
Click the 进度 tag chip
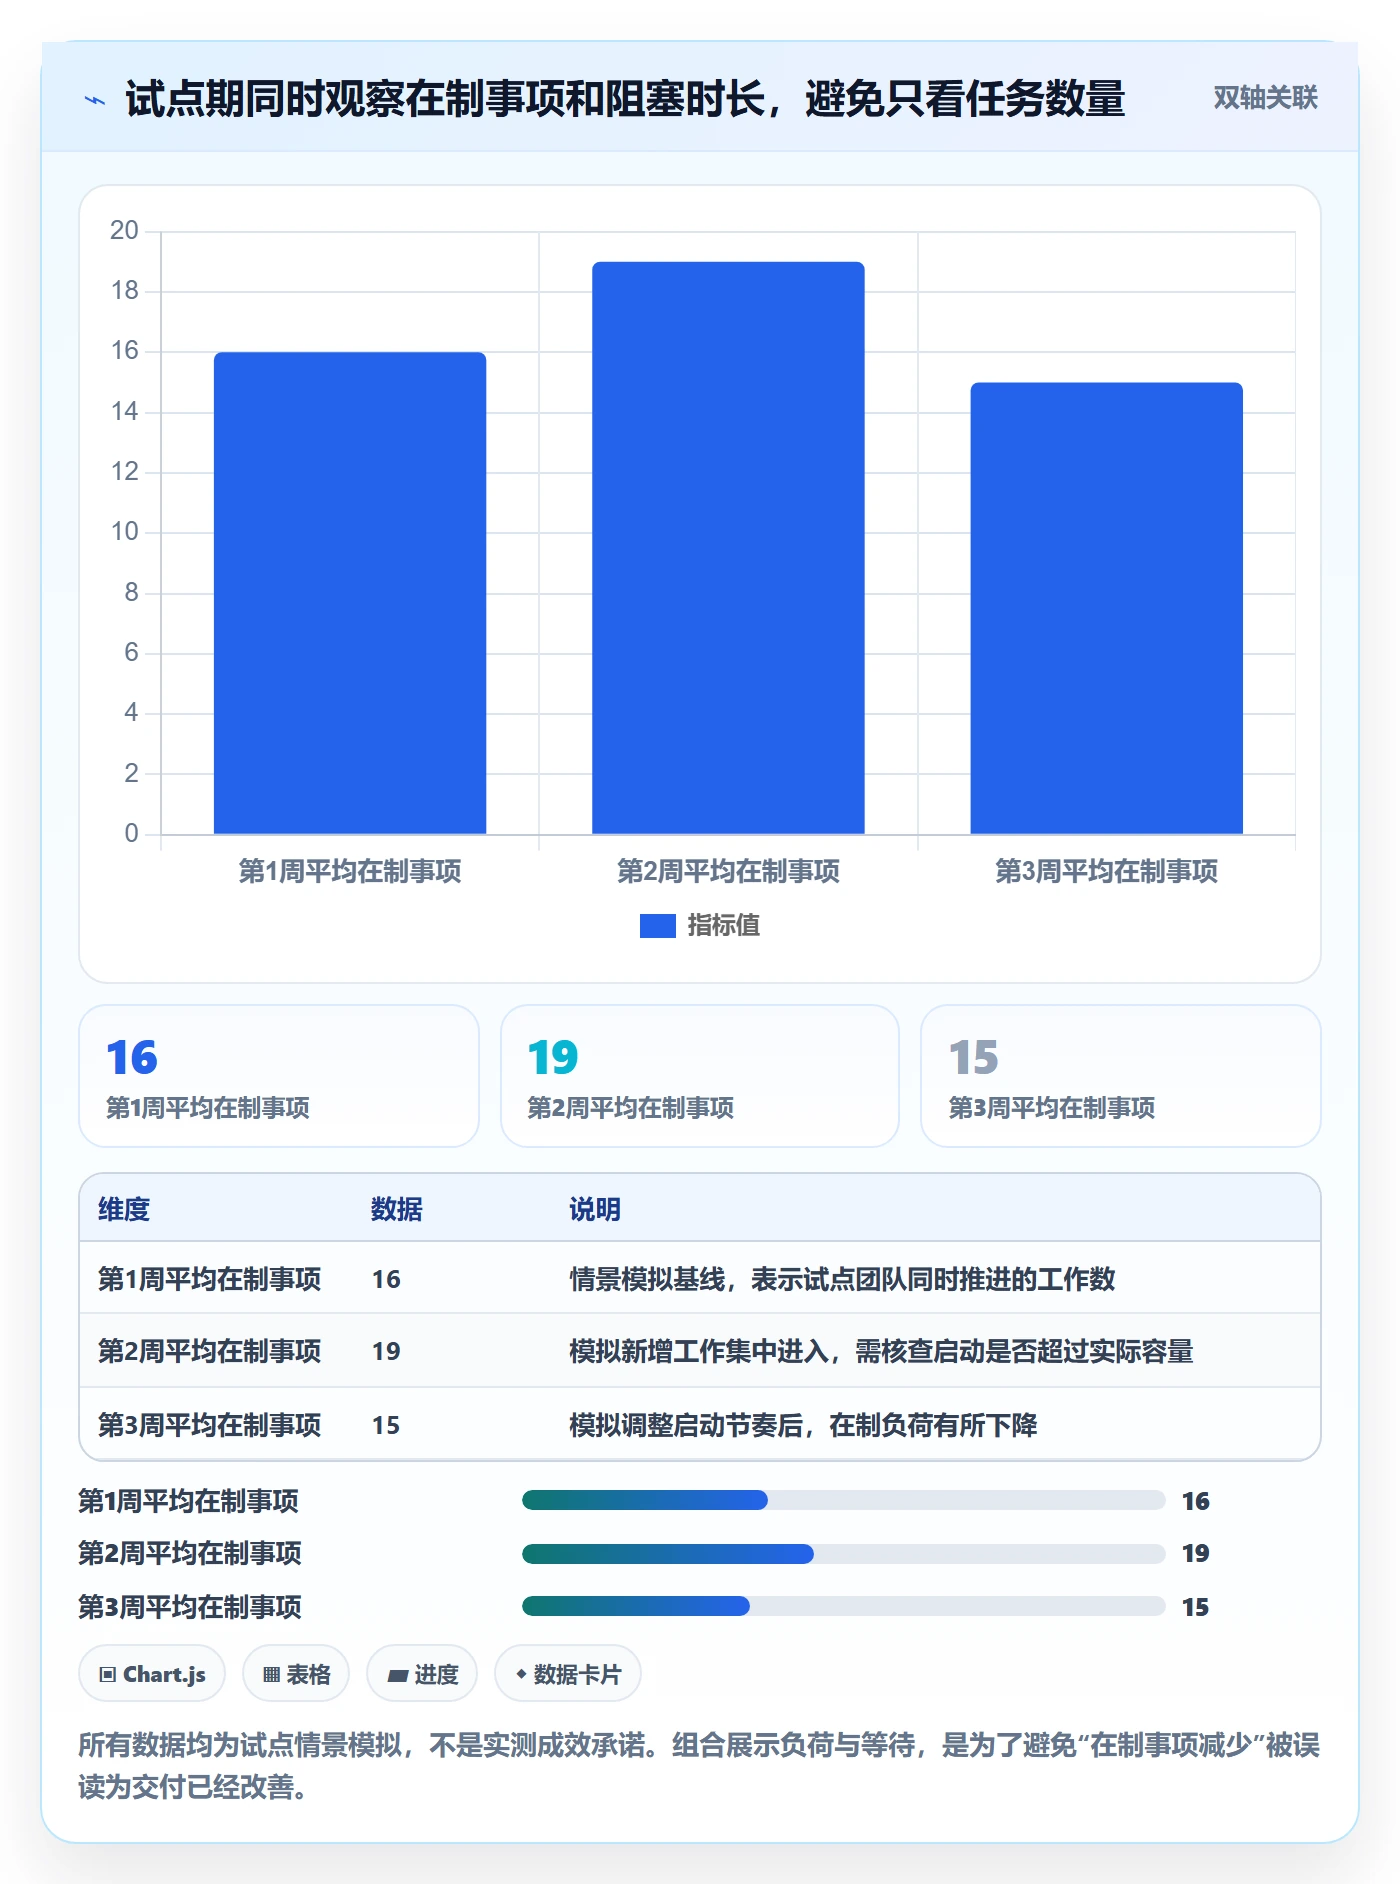pyautogui.click(x=422, y=1674)
